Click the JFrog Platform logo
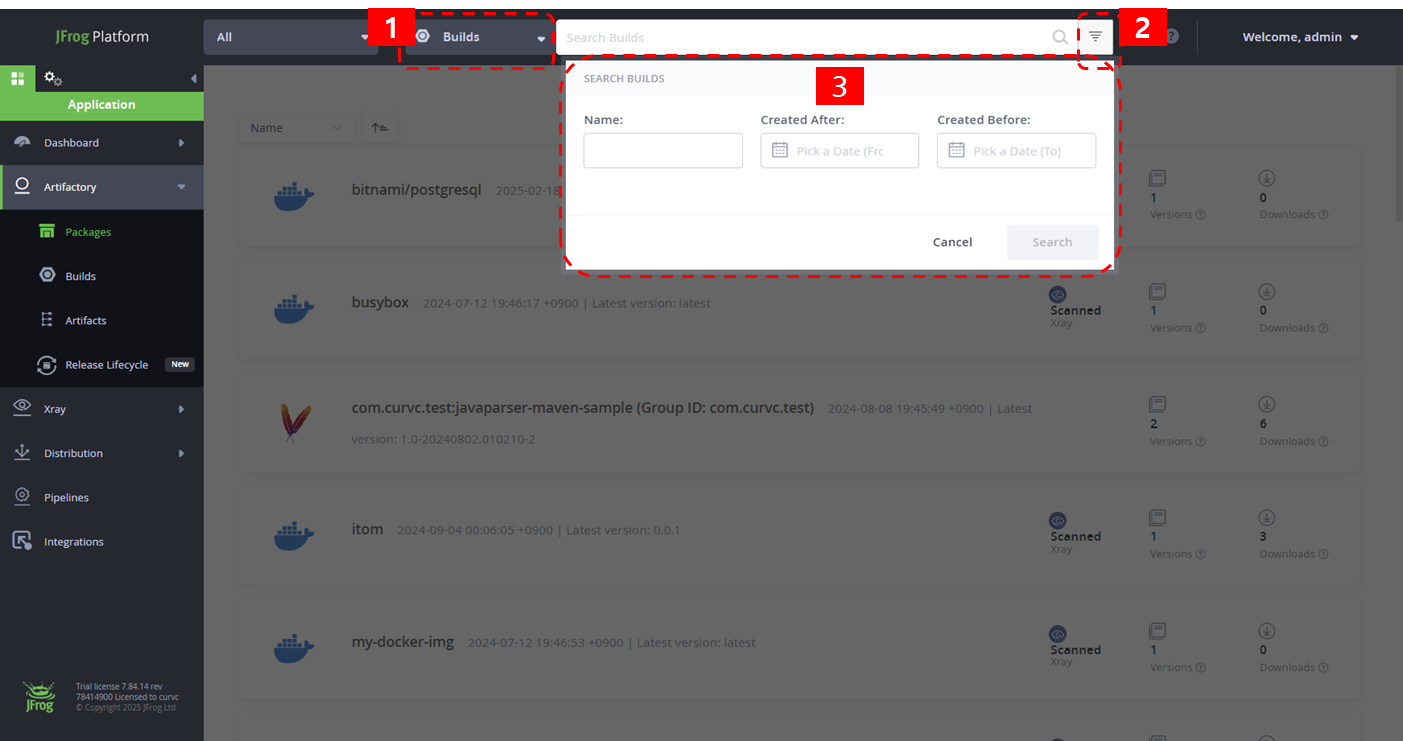This screenshot has width=1403, height=741. pos(102,37)
